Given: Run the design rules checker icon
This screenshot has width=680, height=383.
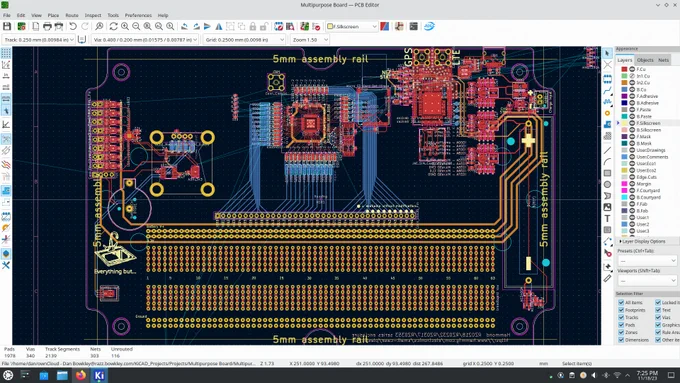Looking at the screenshot, I should pyautogui.click(x=316, y=26).
